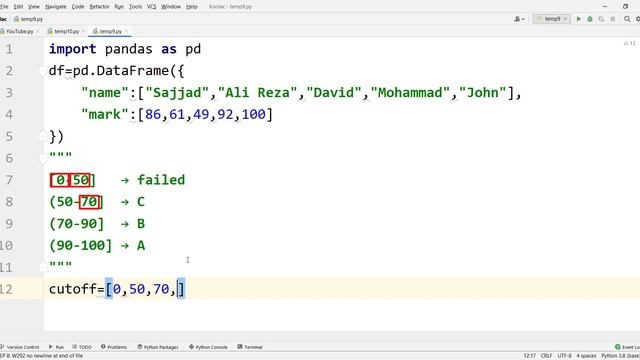This screenshot has height=360, width=640.
Task: Run the temp9 configuration with the green play icon
Action: (578, 19)
